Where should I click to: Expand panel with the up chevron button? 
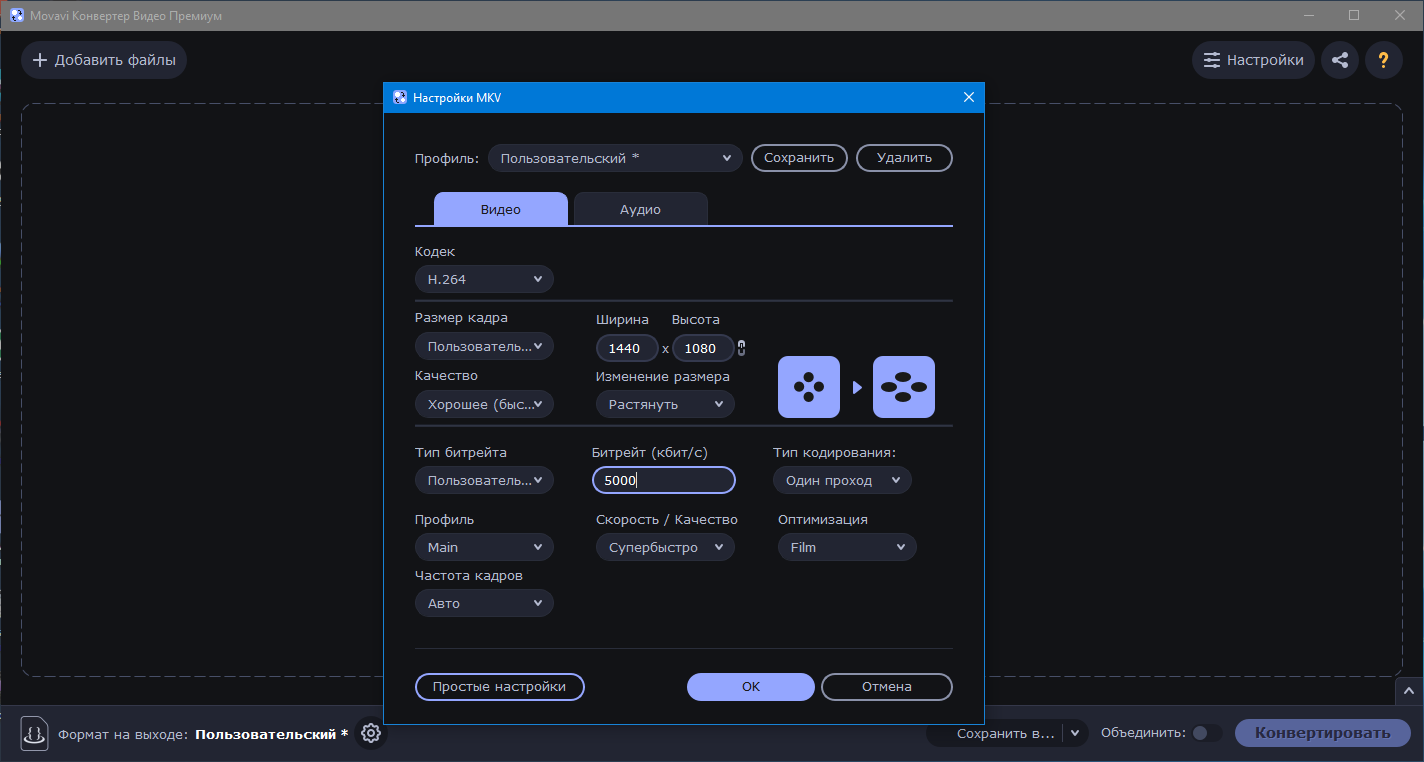pos(1409,690)
